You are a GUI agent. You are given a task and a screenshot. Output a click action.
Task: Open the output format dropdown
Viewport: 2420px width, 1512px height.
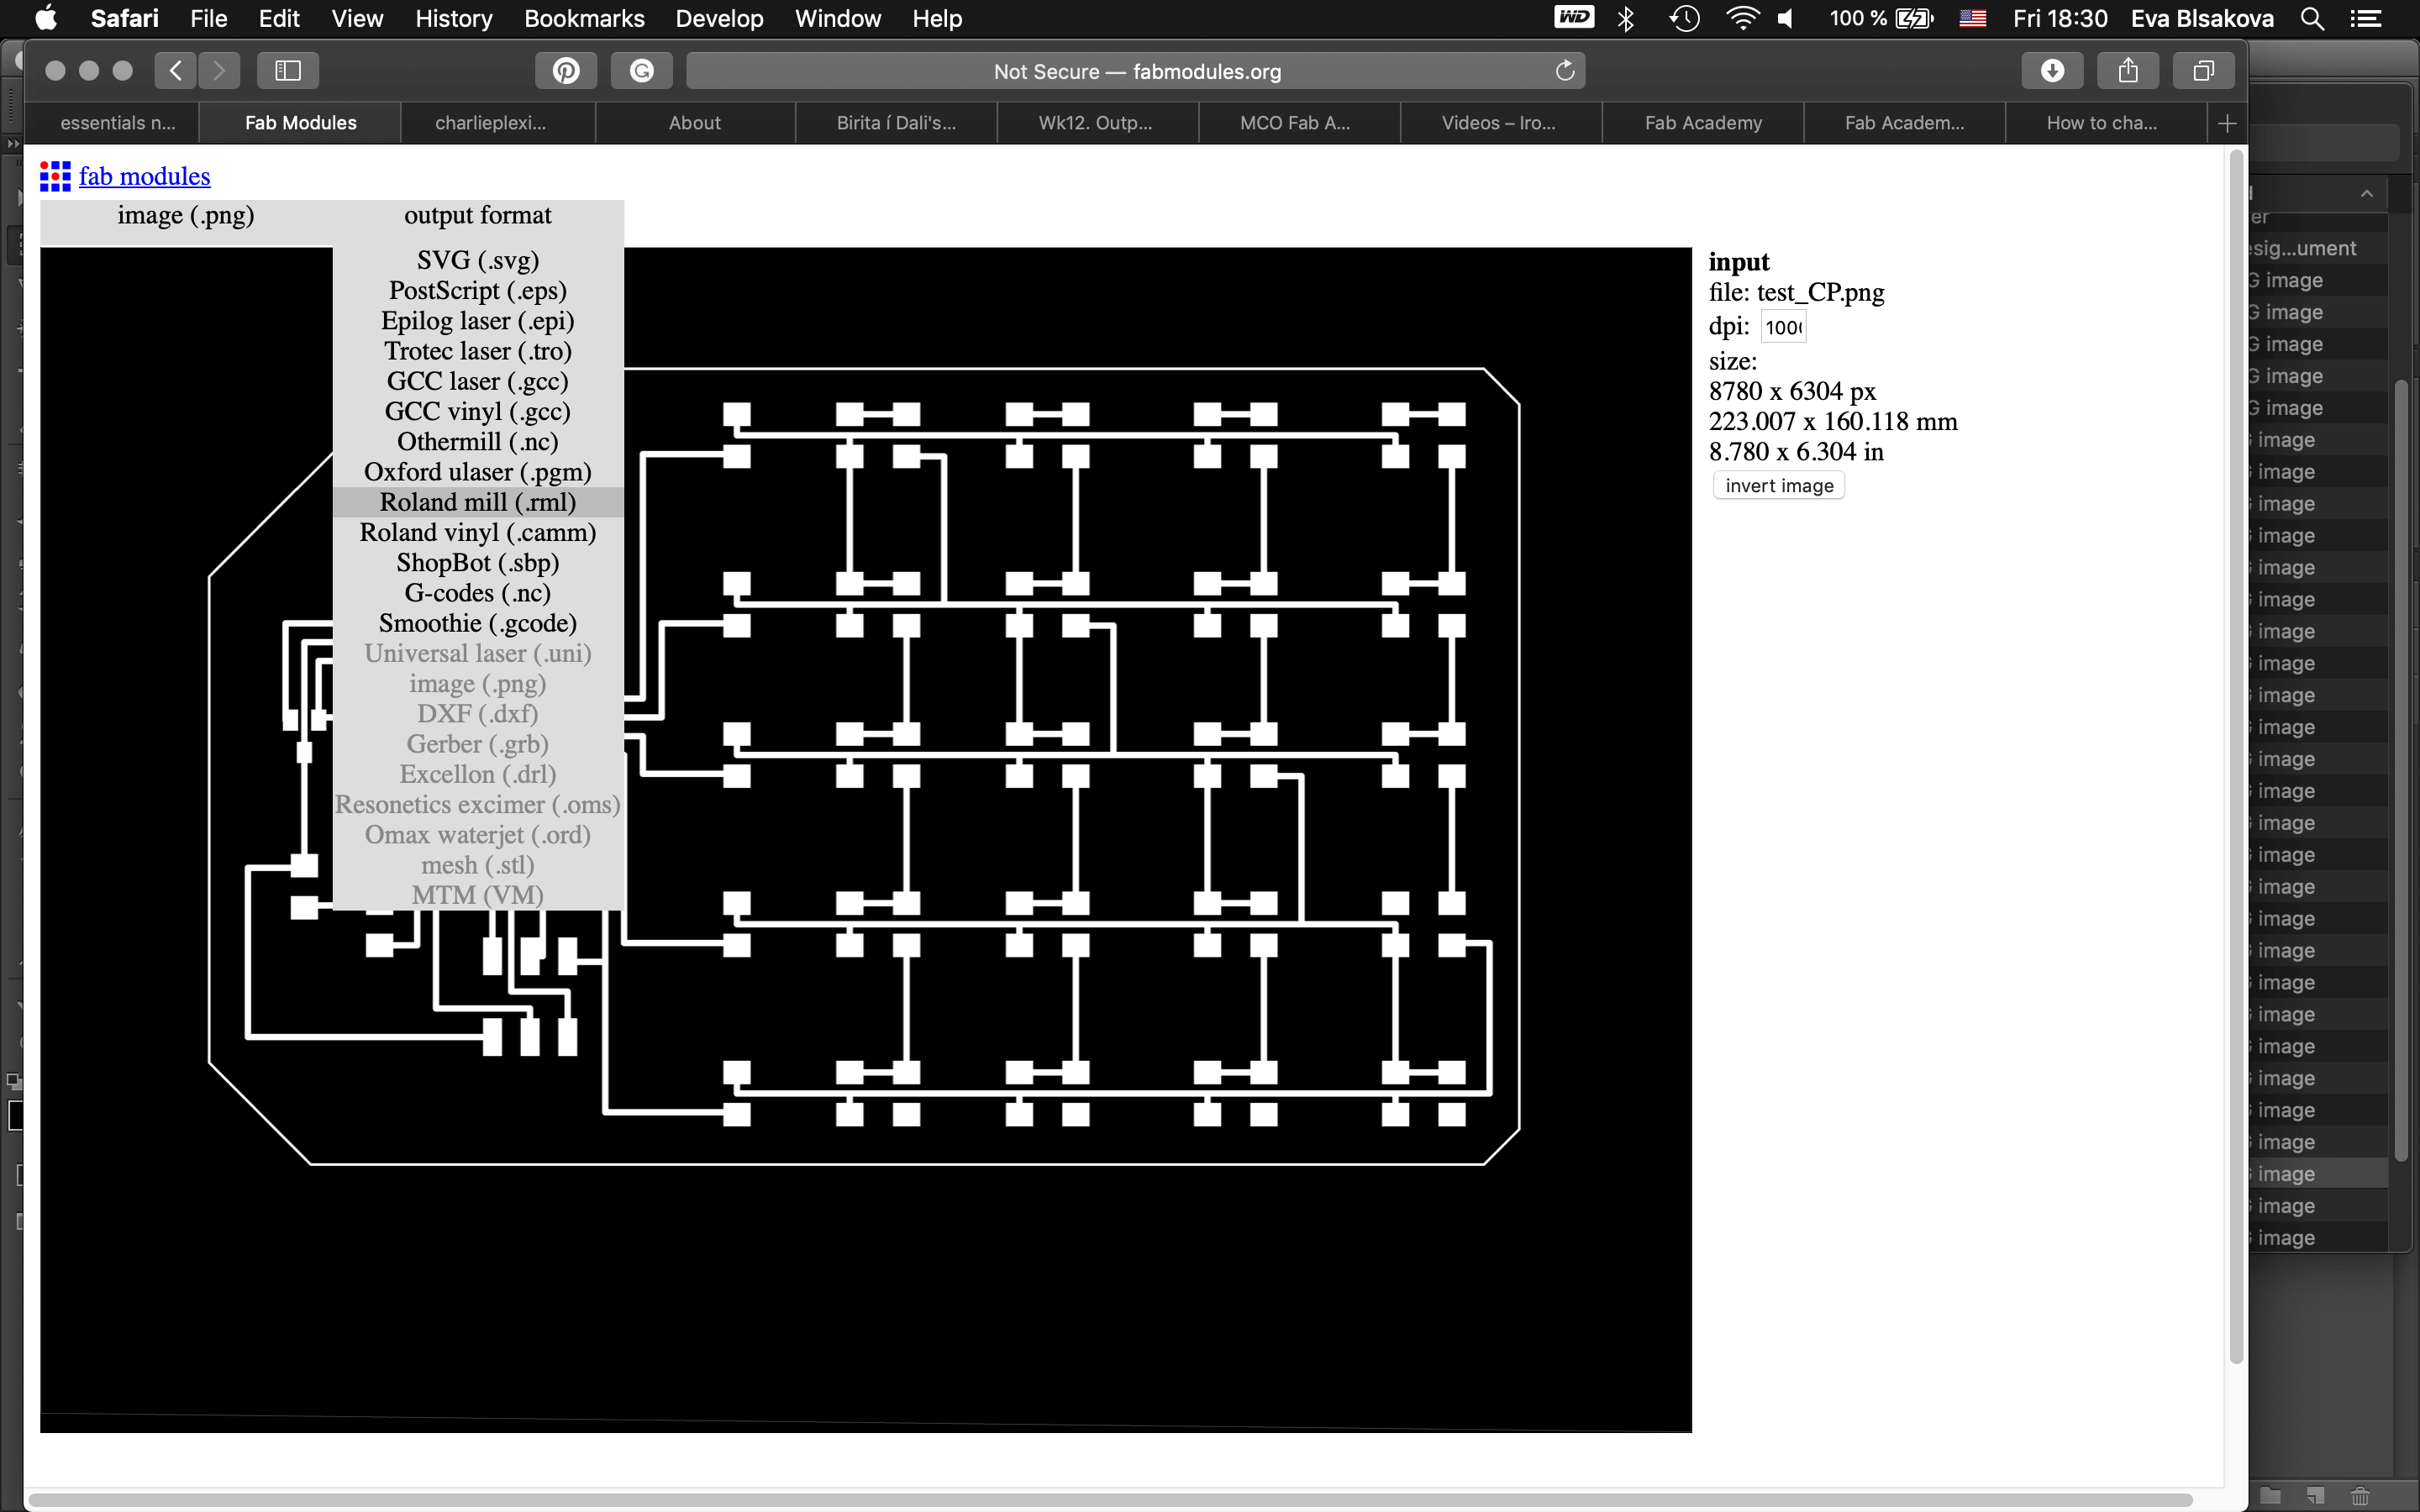(477, 215)
